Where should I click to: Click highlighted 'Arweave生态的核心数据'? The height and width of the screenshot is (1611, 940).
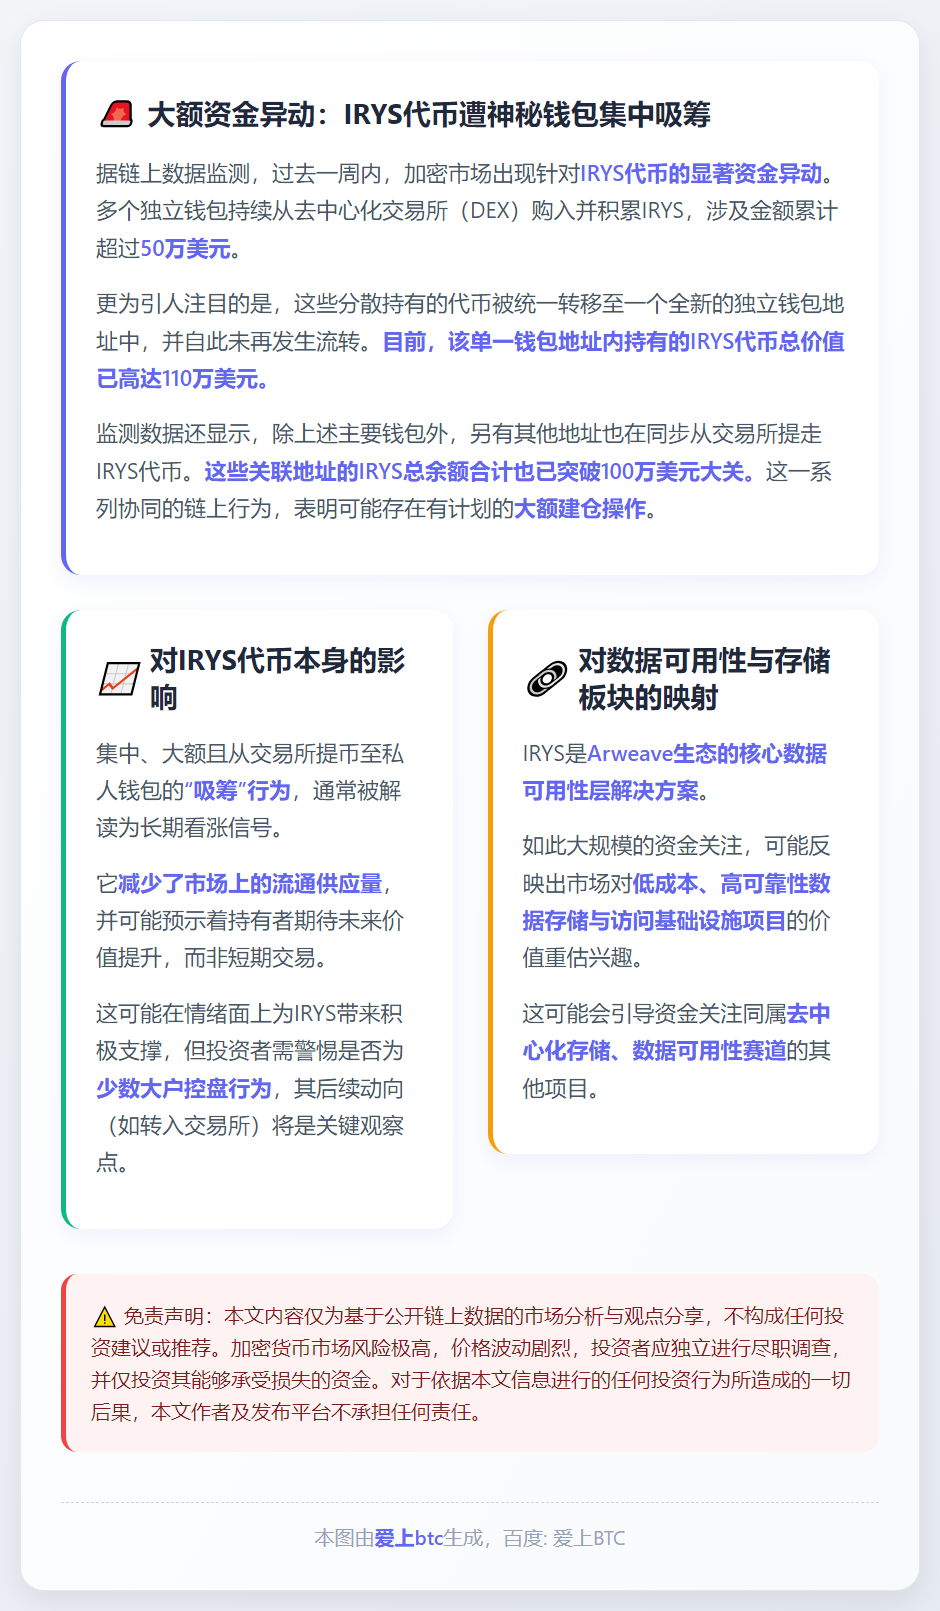(707, 754)
